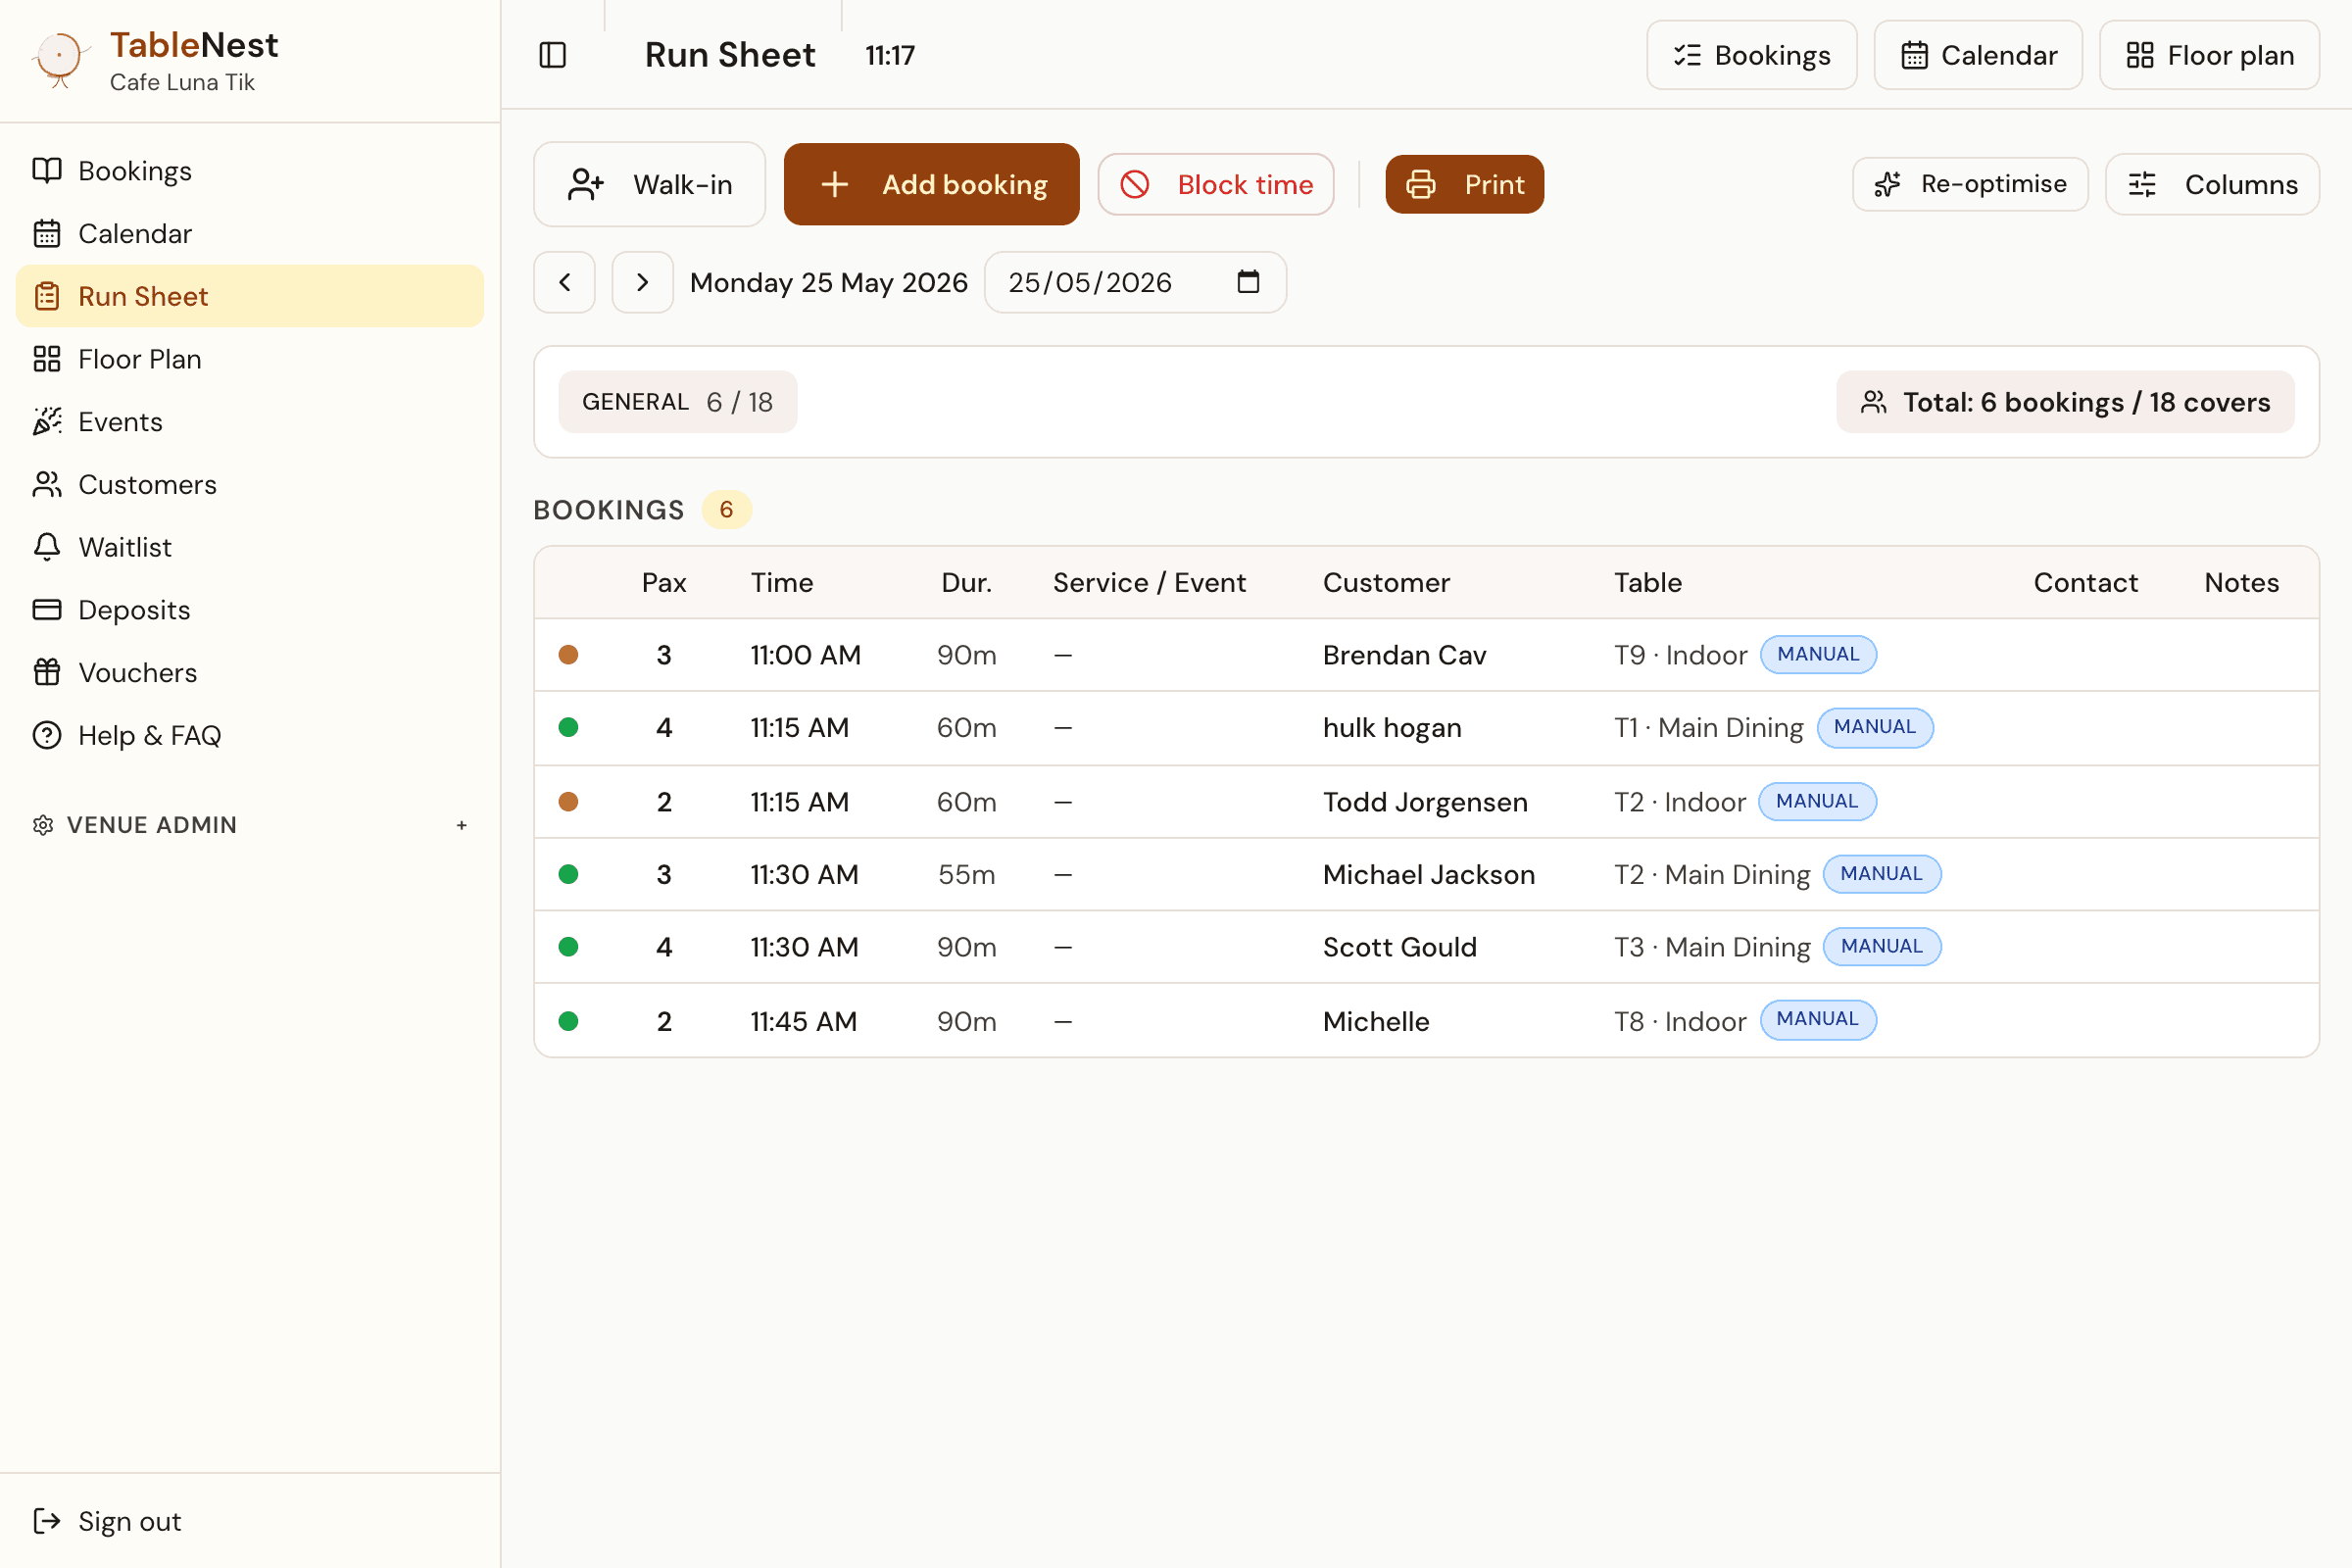Open Bookings in the sidebar
This screenshot has height=1568, width=2352.
pyautogui.click(x=250, y=171)
